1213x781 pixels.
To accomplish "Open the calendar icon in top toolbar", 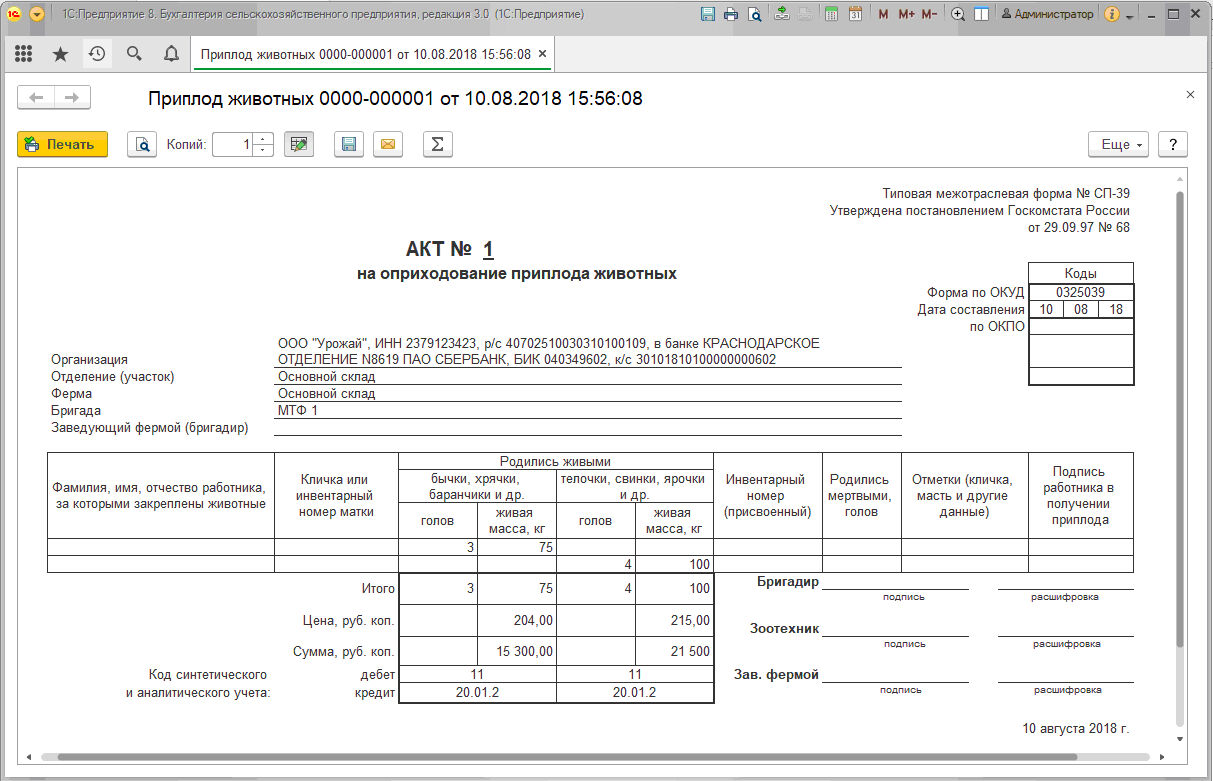I will [855, 14].
